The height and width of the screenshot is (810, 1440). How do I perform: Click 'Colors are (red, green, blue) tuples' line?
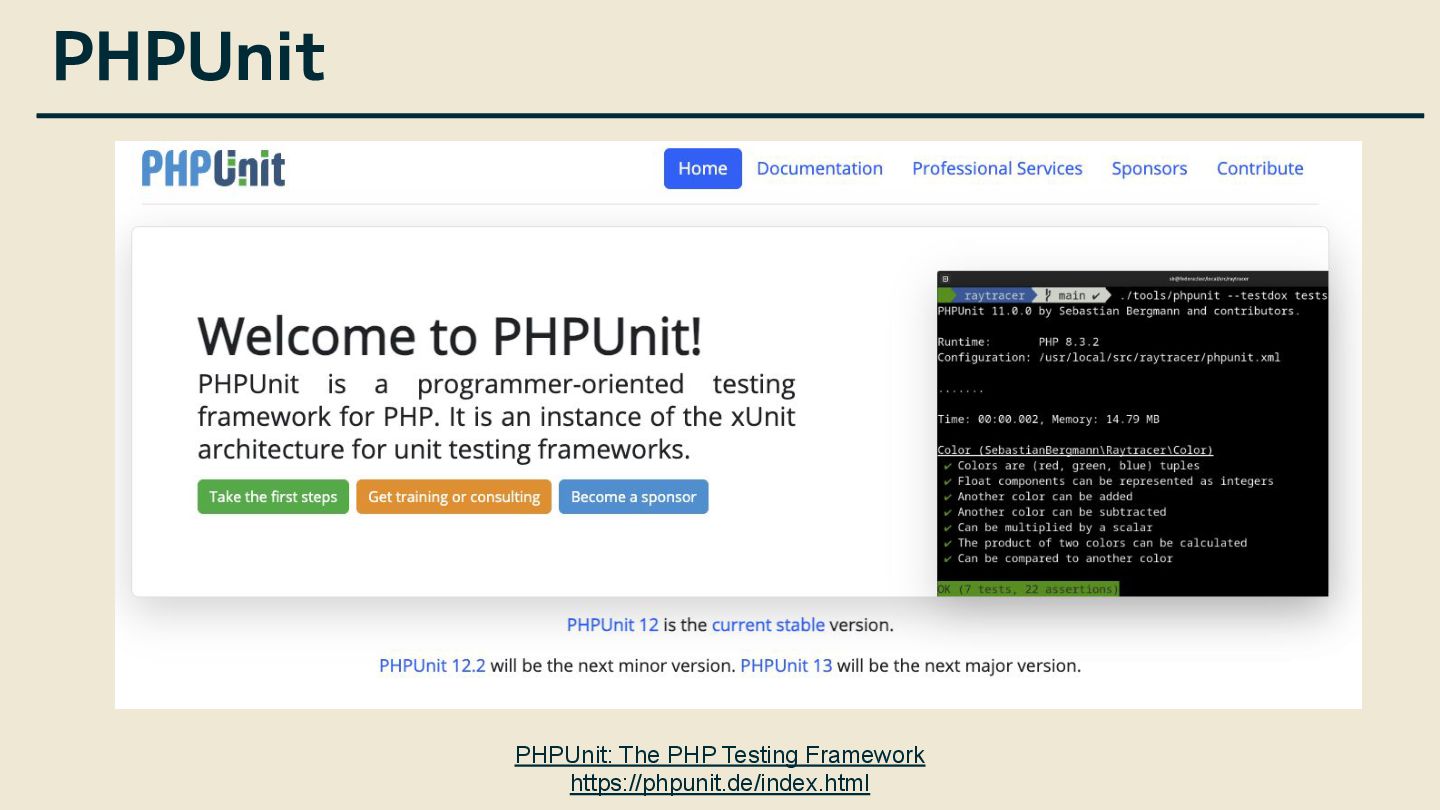point(1071,465)
